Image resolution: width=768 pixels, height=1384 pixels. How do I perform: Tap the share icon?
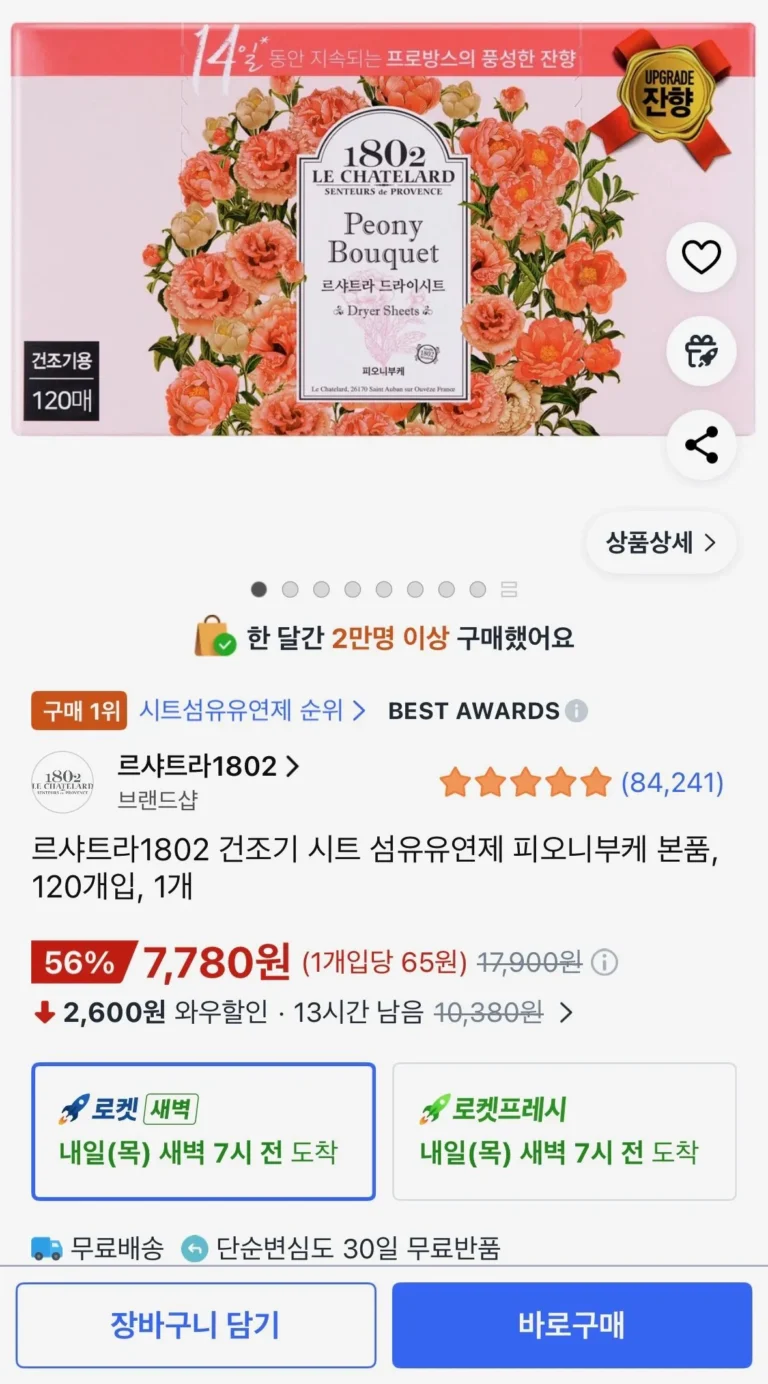[701, 445]
